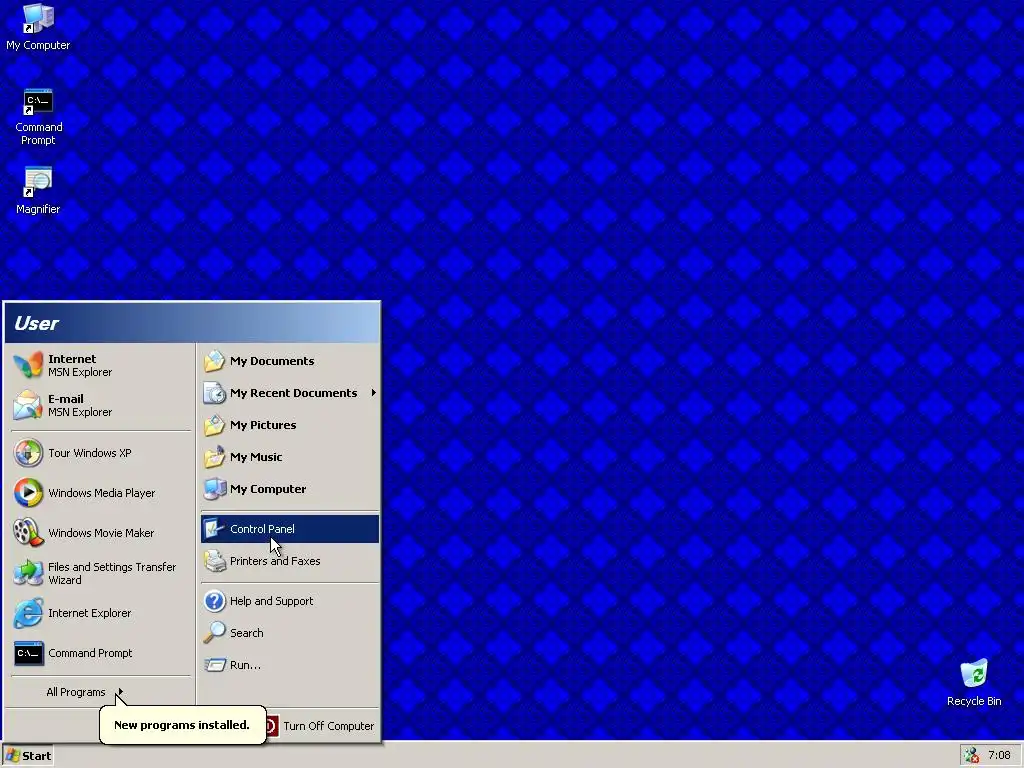Screen dimensions: 1024x768
Task: Click taskbar clock showing 7:08
Action: [999, 756]
